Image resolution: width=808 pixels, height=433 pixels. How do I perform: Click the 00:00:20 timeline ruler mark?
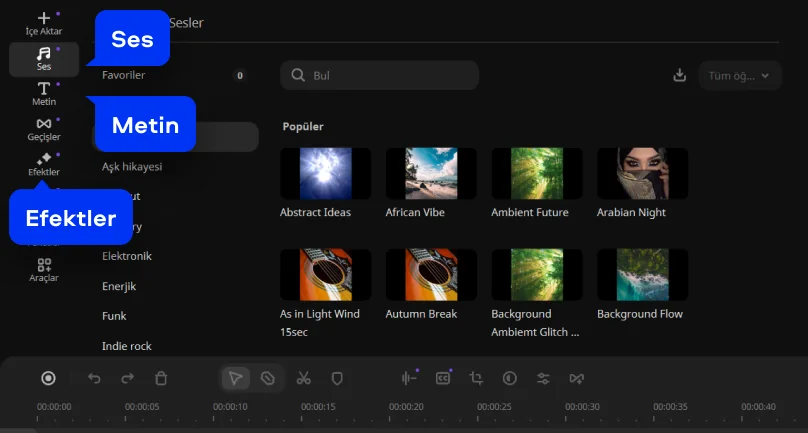406,407
